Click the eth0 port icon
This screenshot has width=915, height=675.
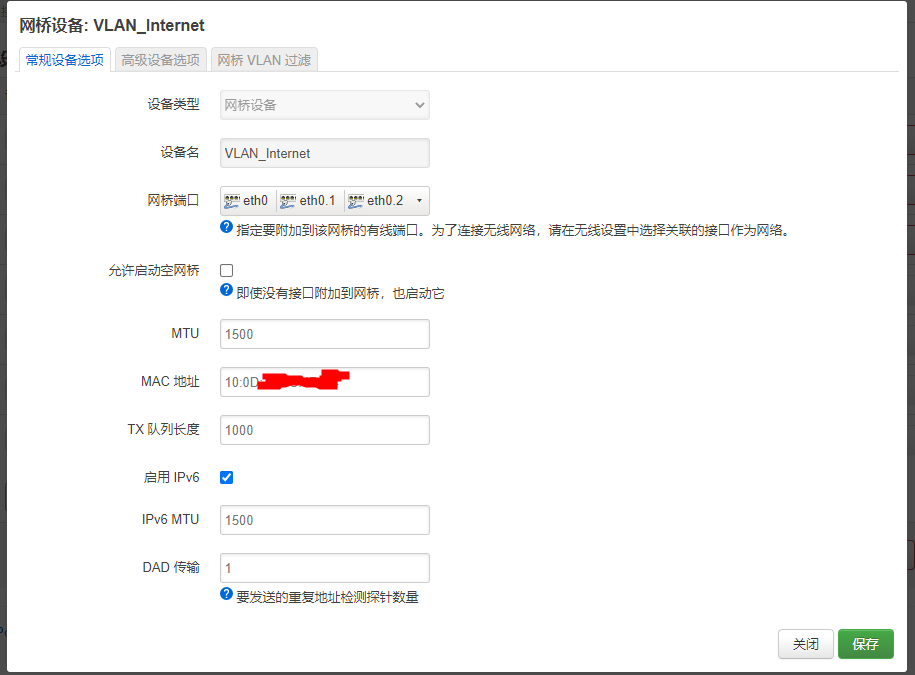(x=232, y=201)
